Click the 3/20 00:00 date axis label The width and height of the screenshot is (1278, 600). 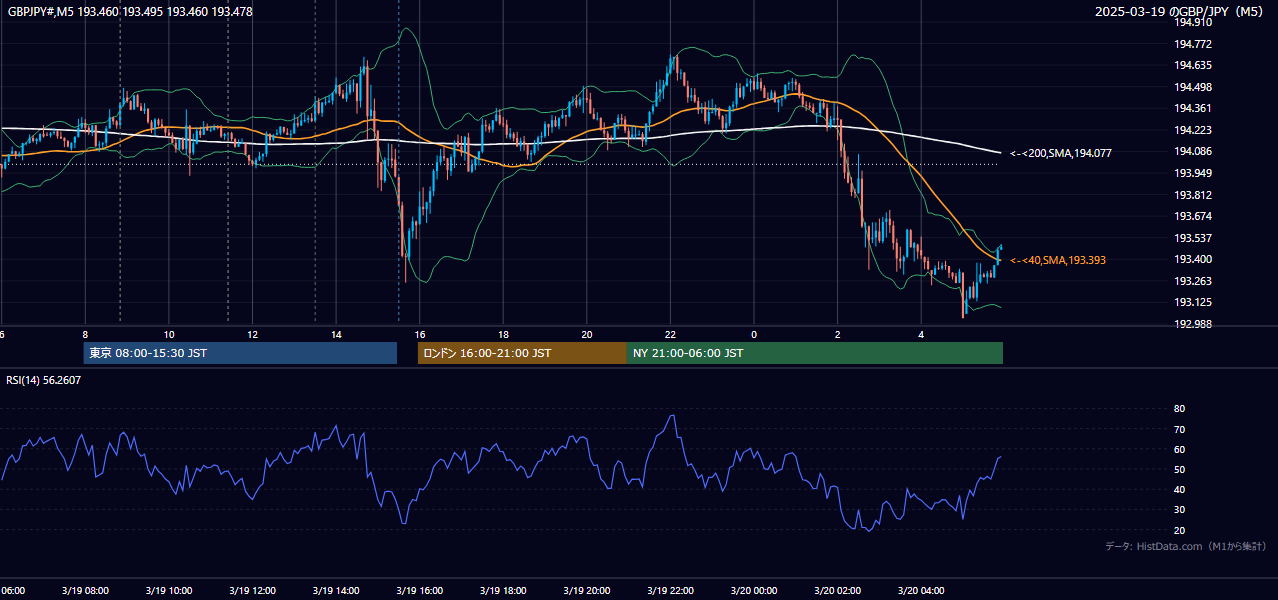tap(754, 591)
